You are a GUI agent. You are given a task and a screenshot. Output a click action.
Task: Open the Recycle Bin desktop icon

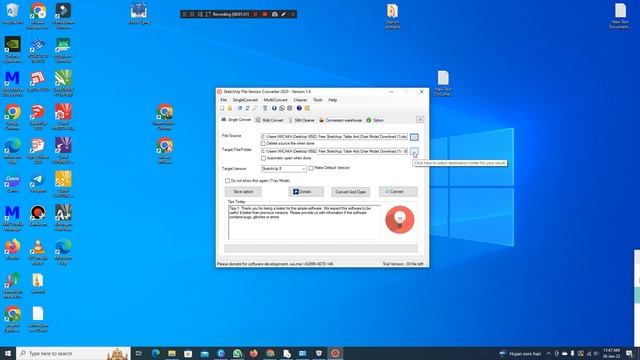pos(13,13)
